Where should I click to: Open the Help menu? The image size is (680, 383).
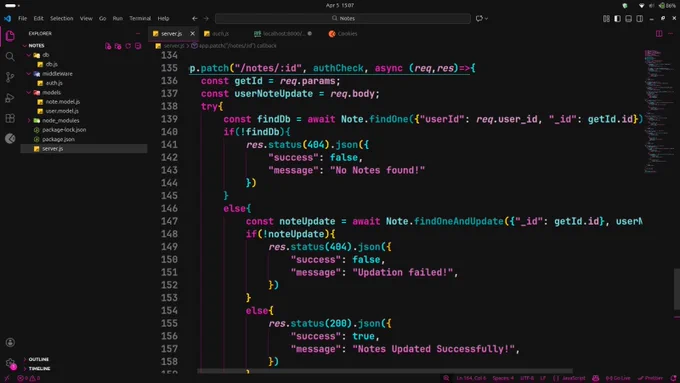pos(163,19)
